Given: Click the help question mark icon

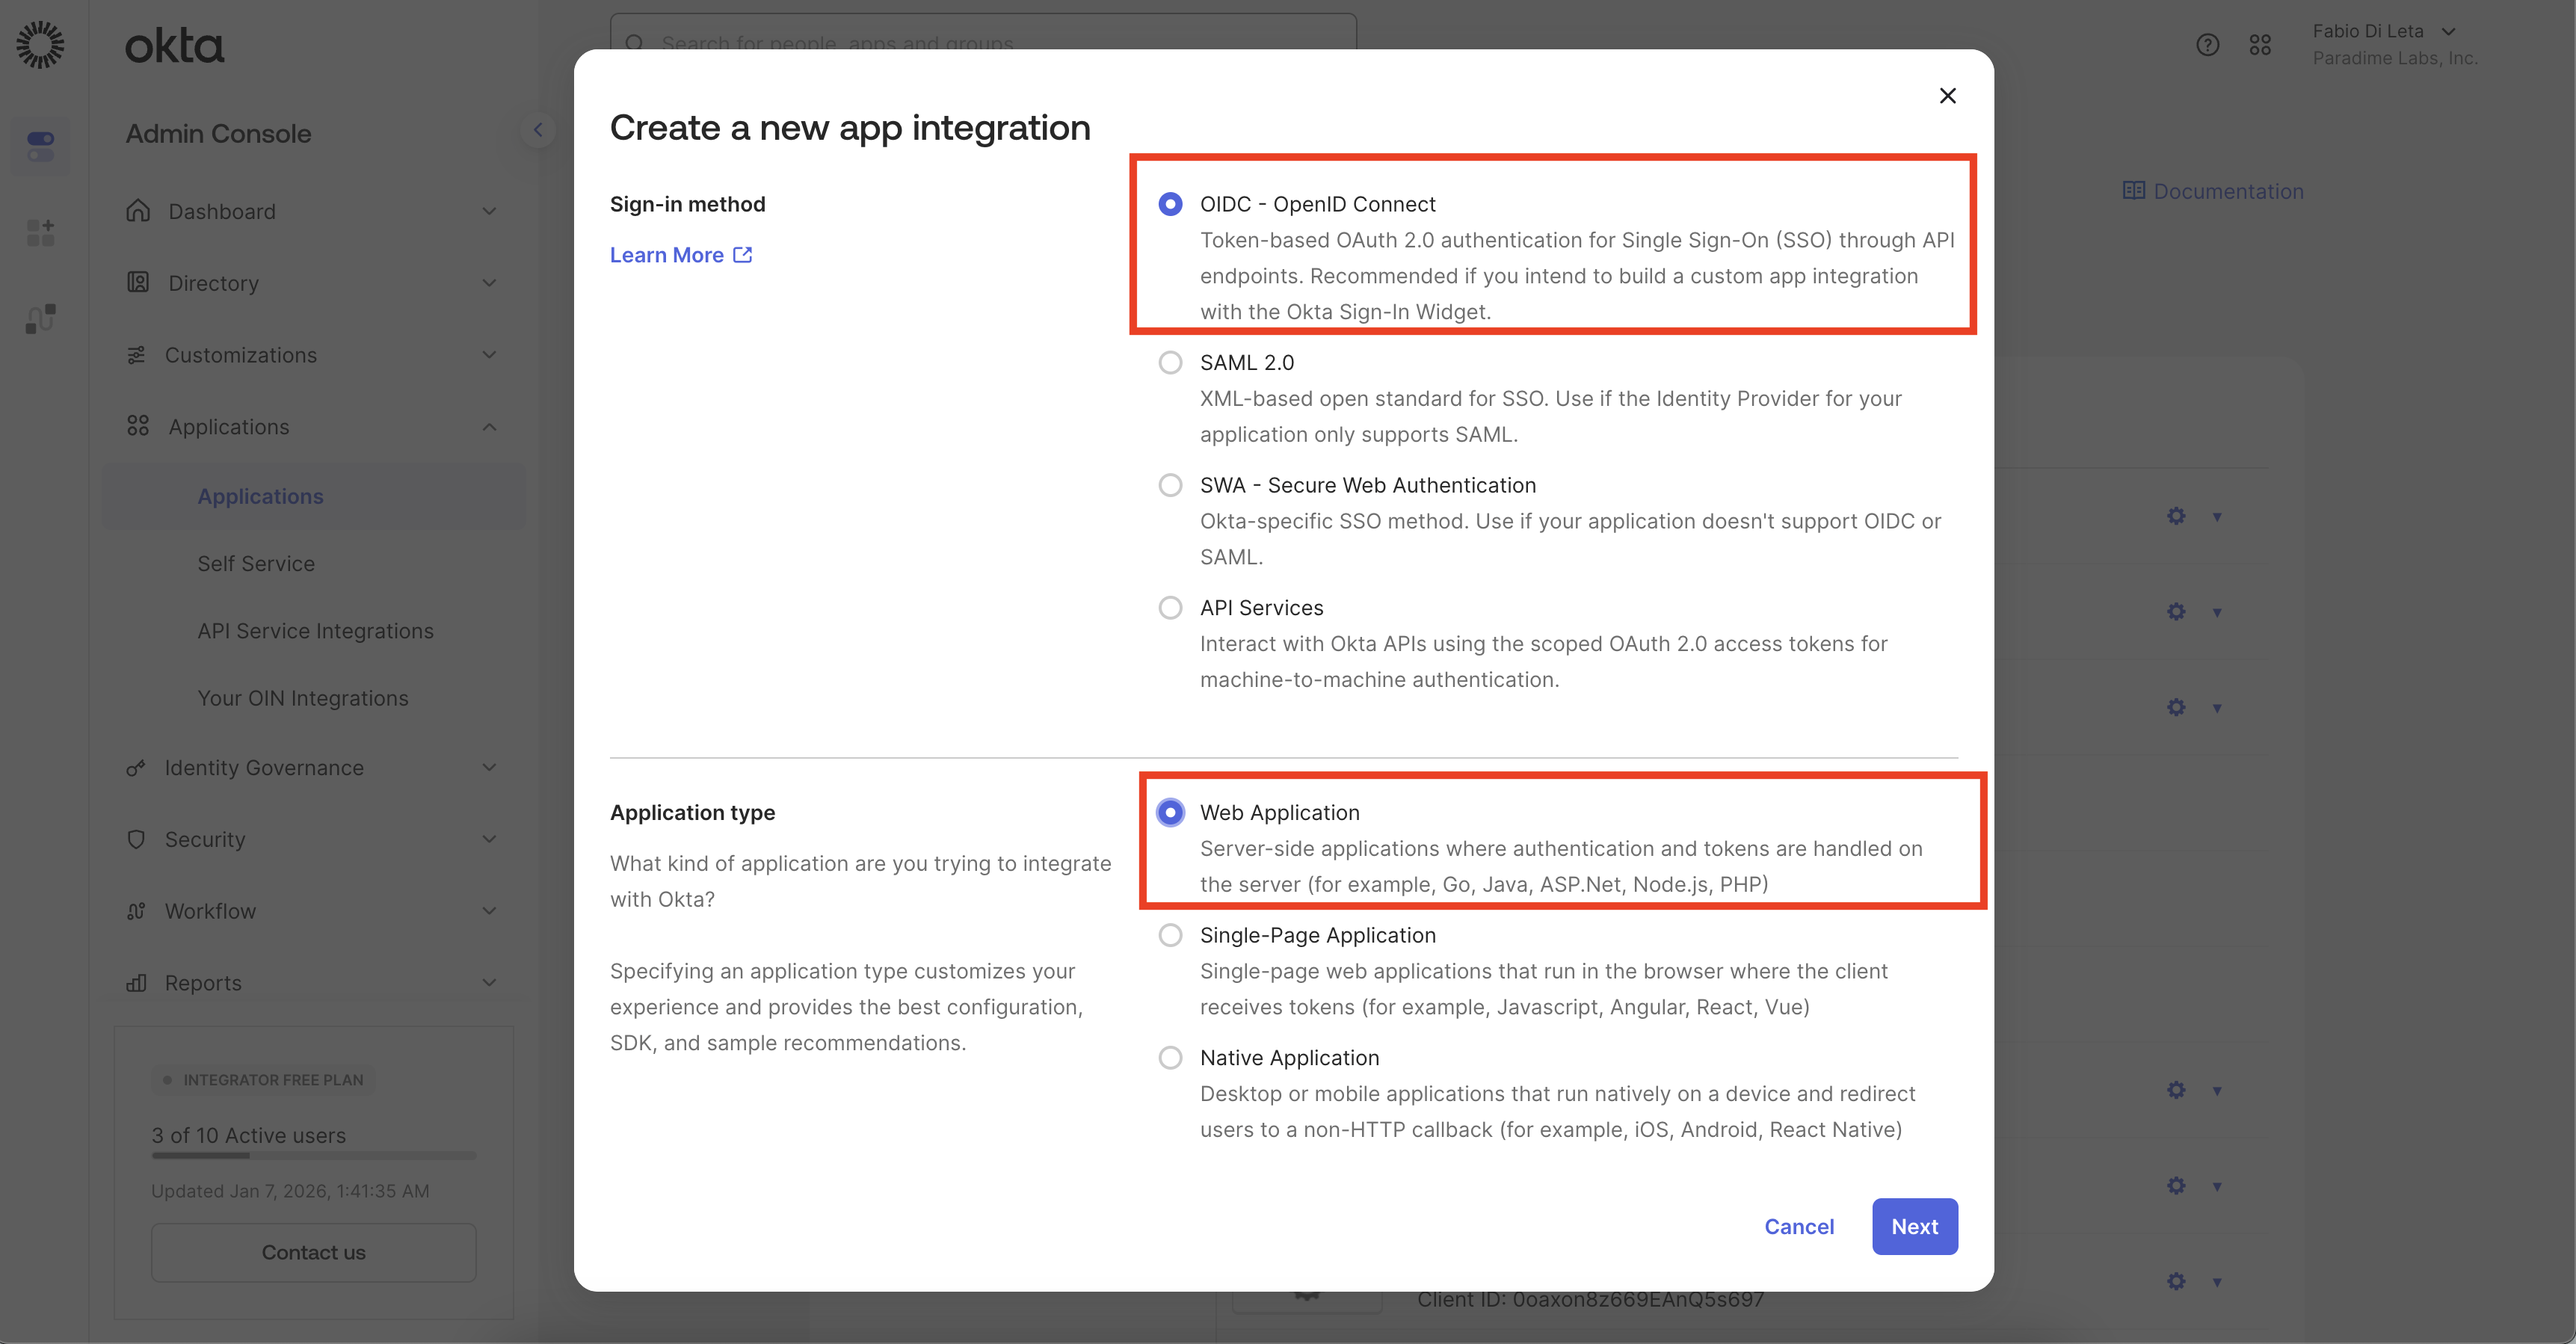Looking at the screenshot, I should coord(2207,45).
